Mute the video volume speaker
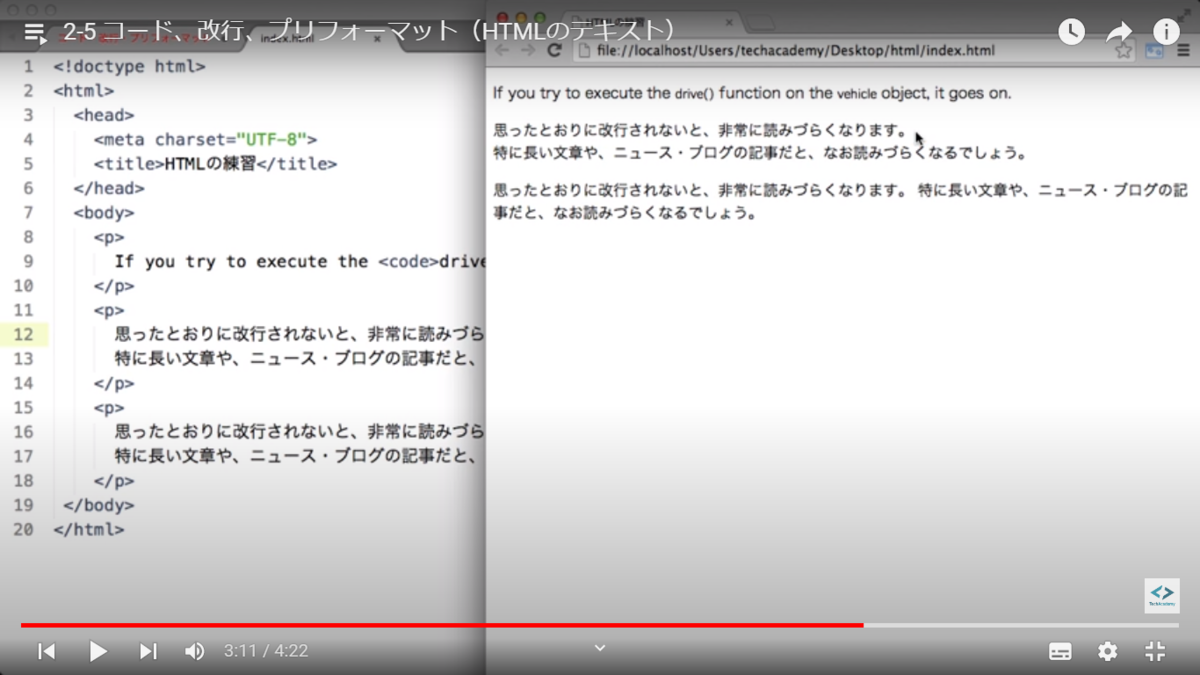This screenshot has width=1200, height=675. coord(195,651)
